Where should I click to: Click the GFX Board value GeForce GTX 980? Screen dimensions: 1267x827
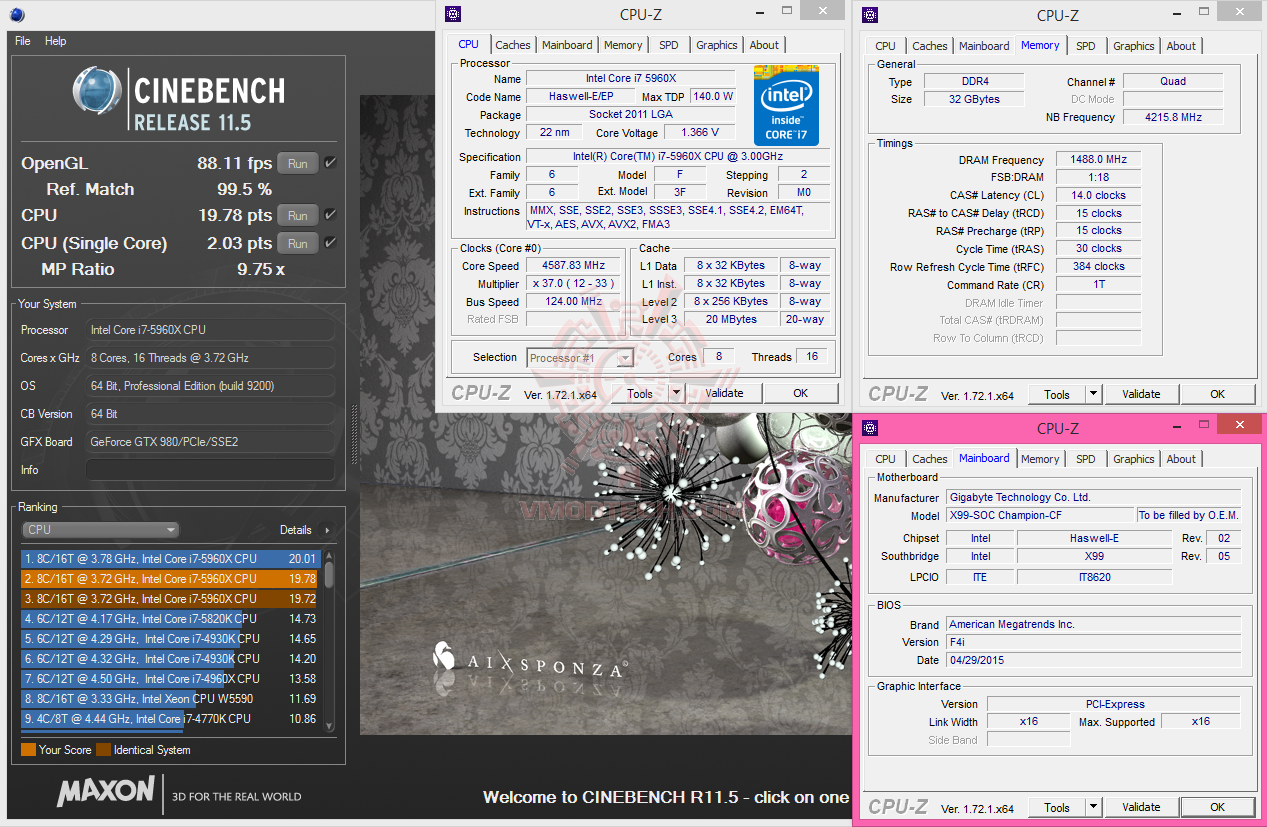coord(209,442)
